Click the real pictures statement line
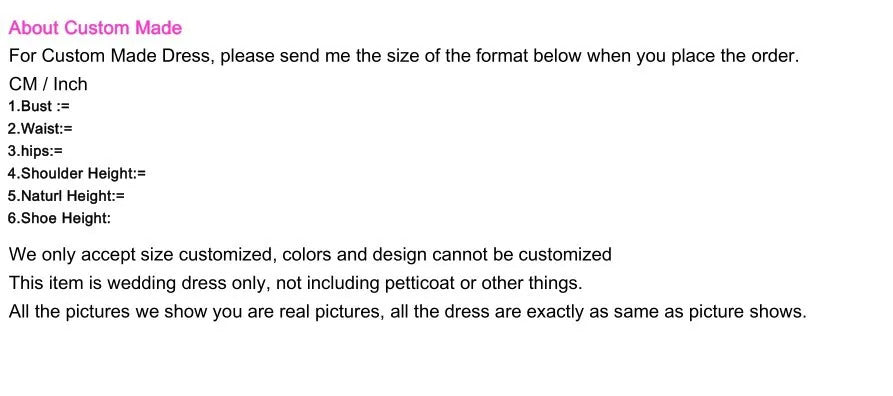This screenshot has height=396, width=893. click(x=408, y=312)
